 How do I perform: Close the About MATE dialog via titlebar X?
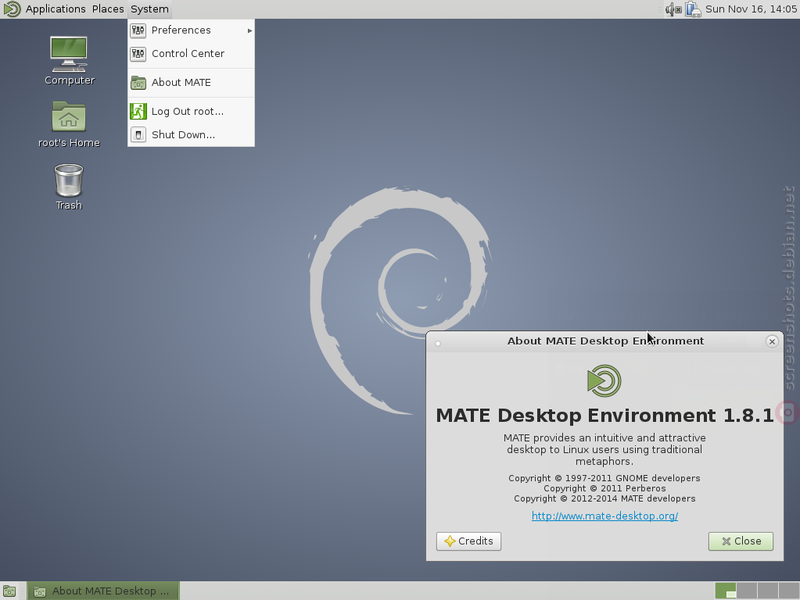click(772, 341)
